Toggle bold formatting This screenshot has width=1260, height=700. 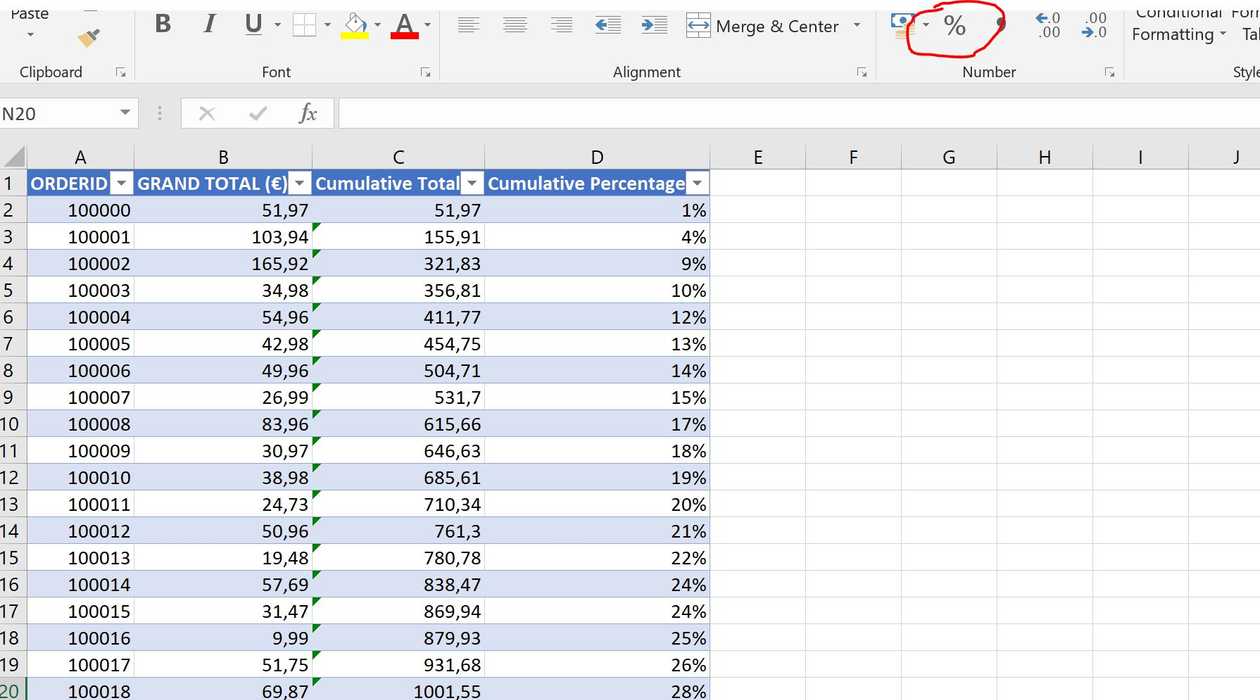point(162,25)
